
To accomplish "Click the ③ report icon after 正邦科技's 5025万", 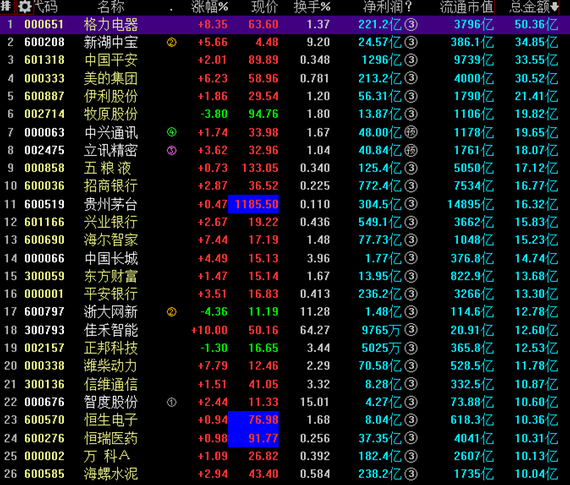I will (411, 348).
